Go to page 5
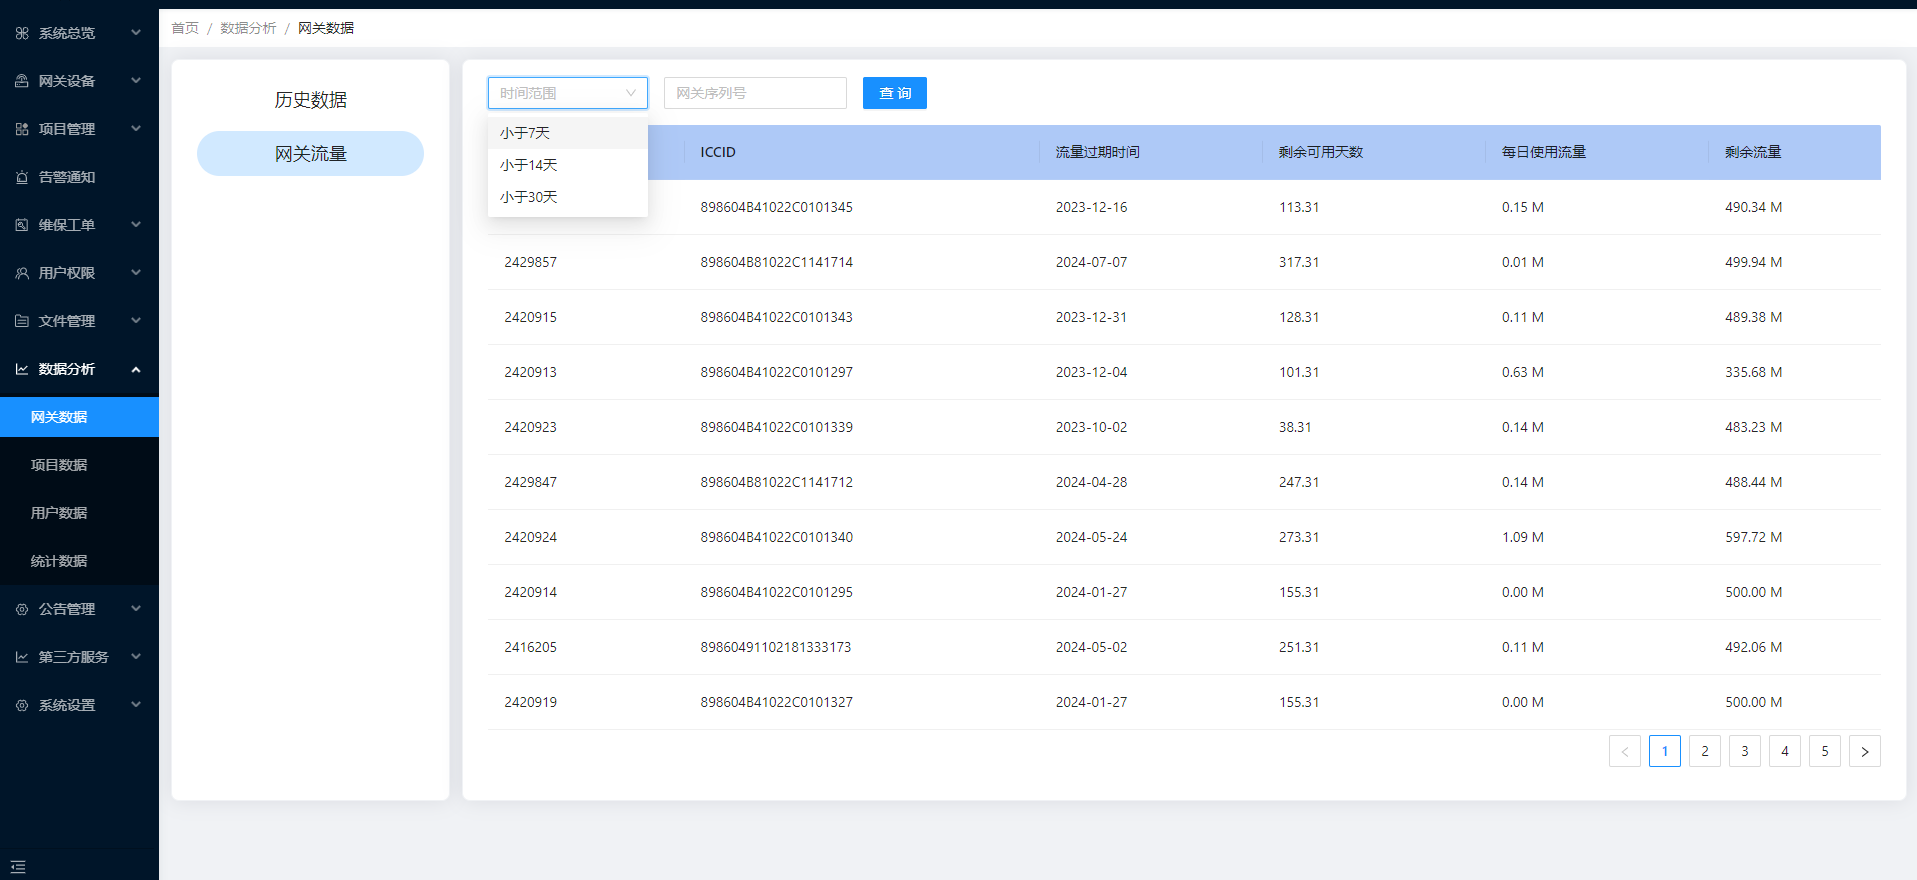The height and width of the screenshot is (880, 1917). coord(1825,751)
